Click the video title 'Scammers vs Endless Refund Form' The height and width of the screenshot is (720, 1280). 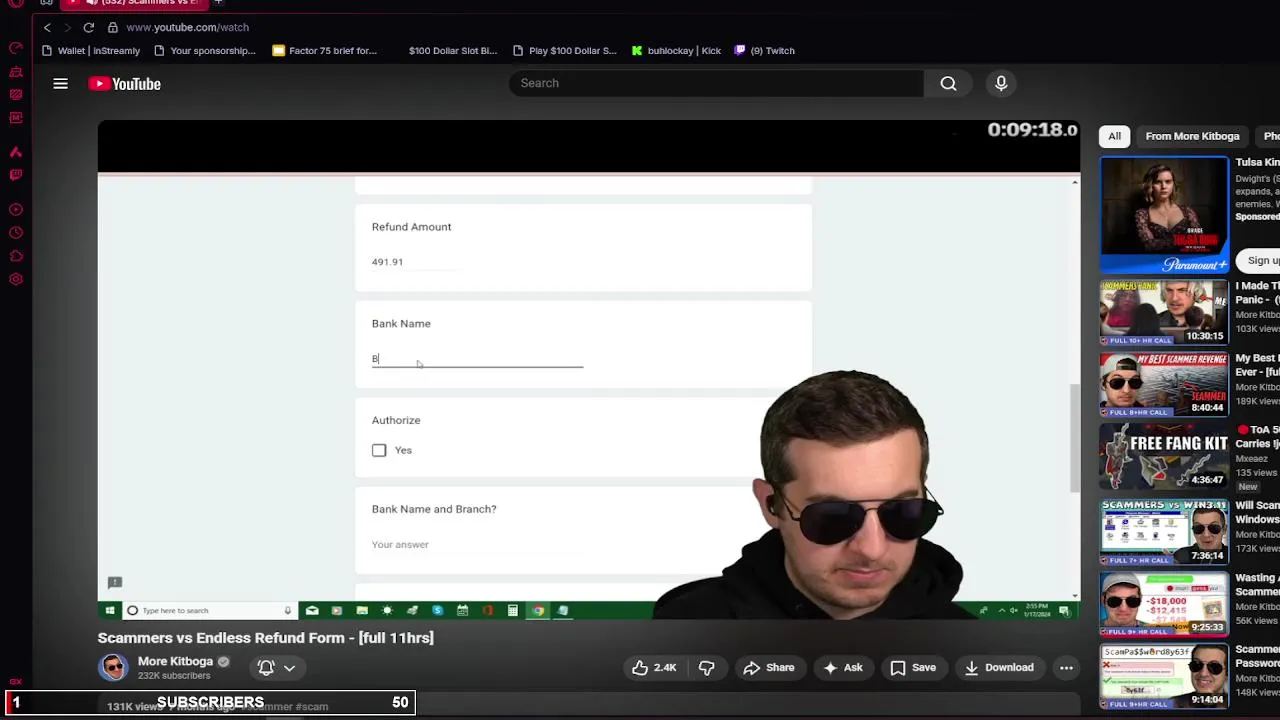[265, 638]
